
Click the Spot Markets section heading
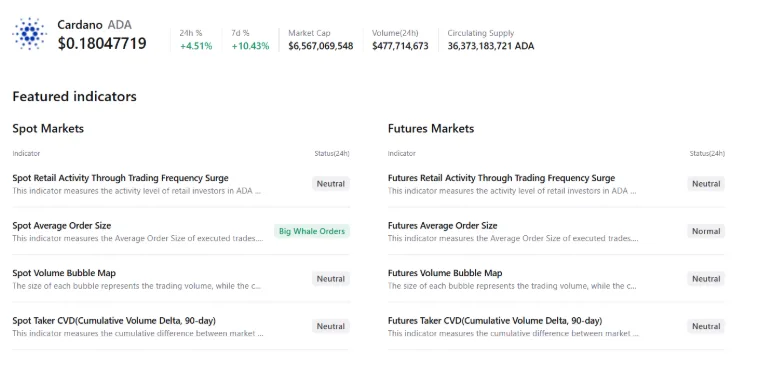click(x=48, y=129)
